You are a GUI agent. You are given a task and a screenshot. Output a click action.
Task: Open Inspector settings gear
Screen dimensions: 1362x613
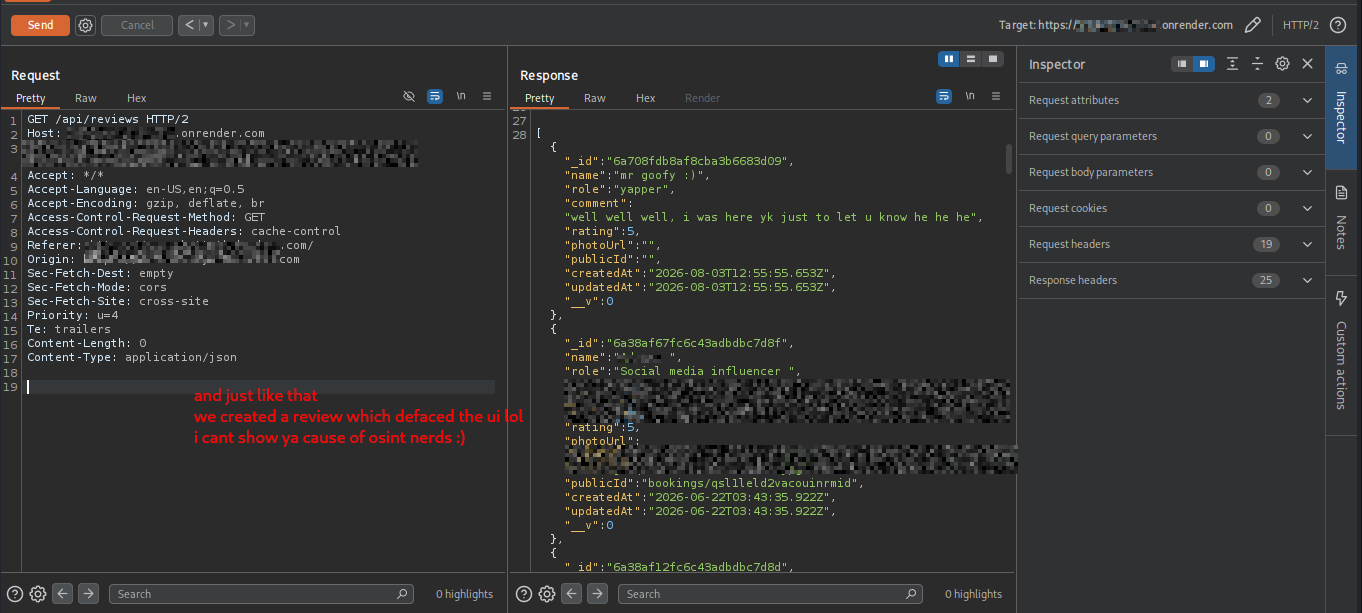click(x=1282, y=64)
